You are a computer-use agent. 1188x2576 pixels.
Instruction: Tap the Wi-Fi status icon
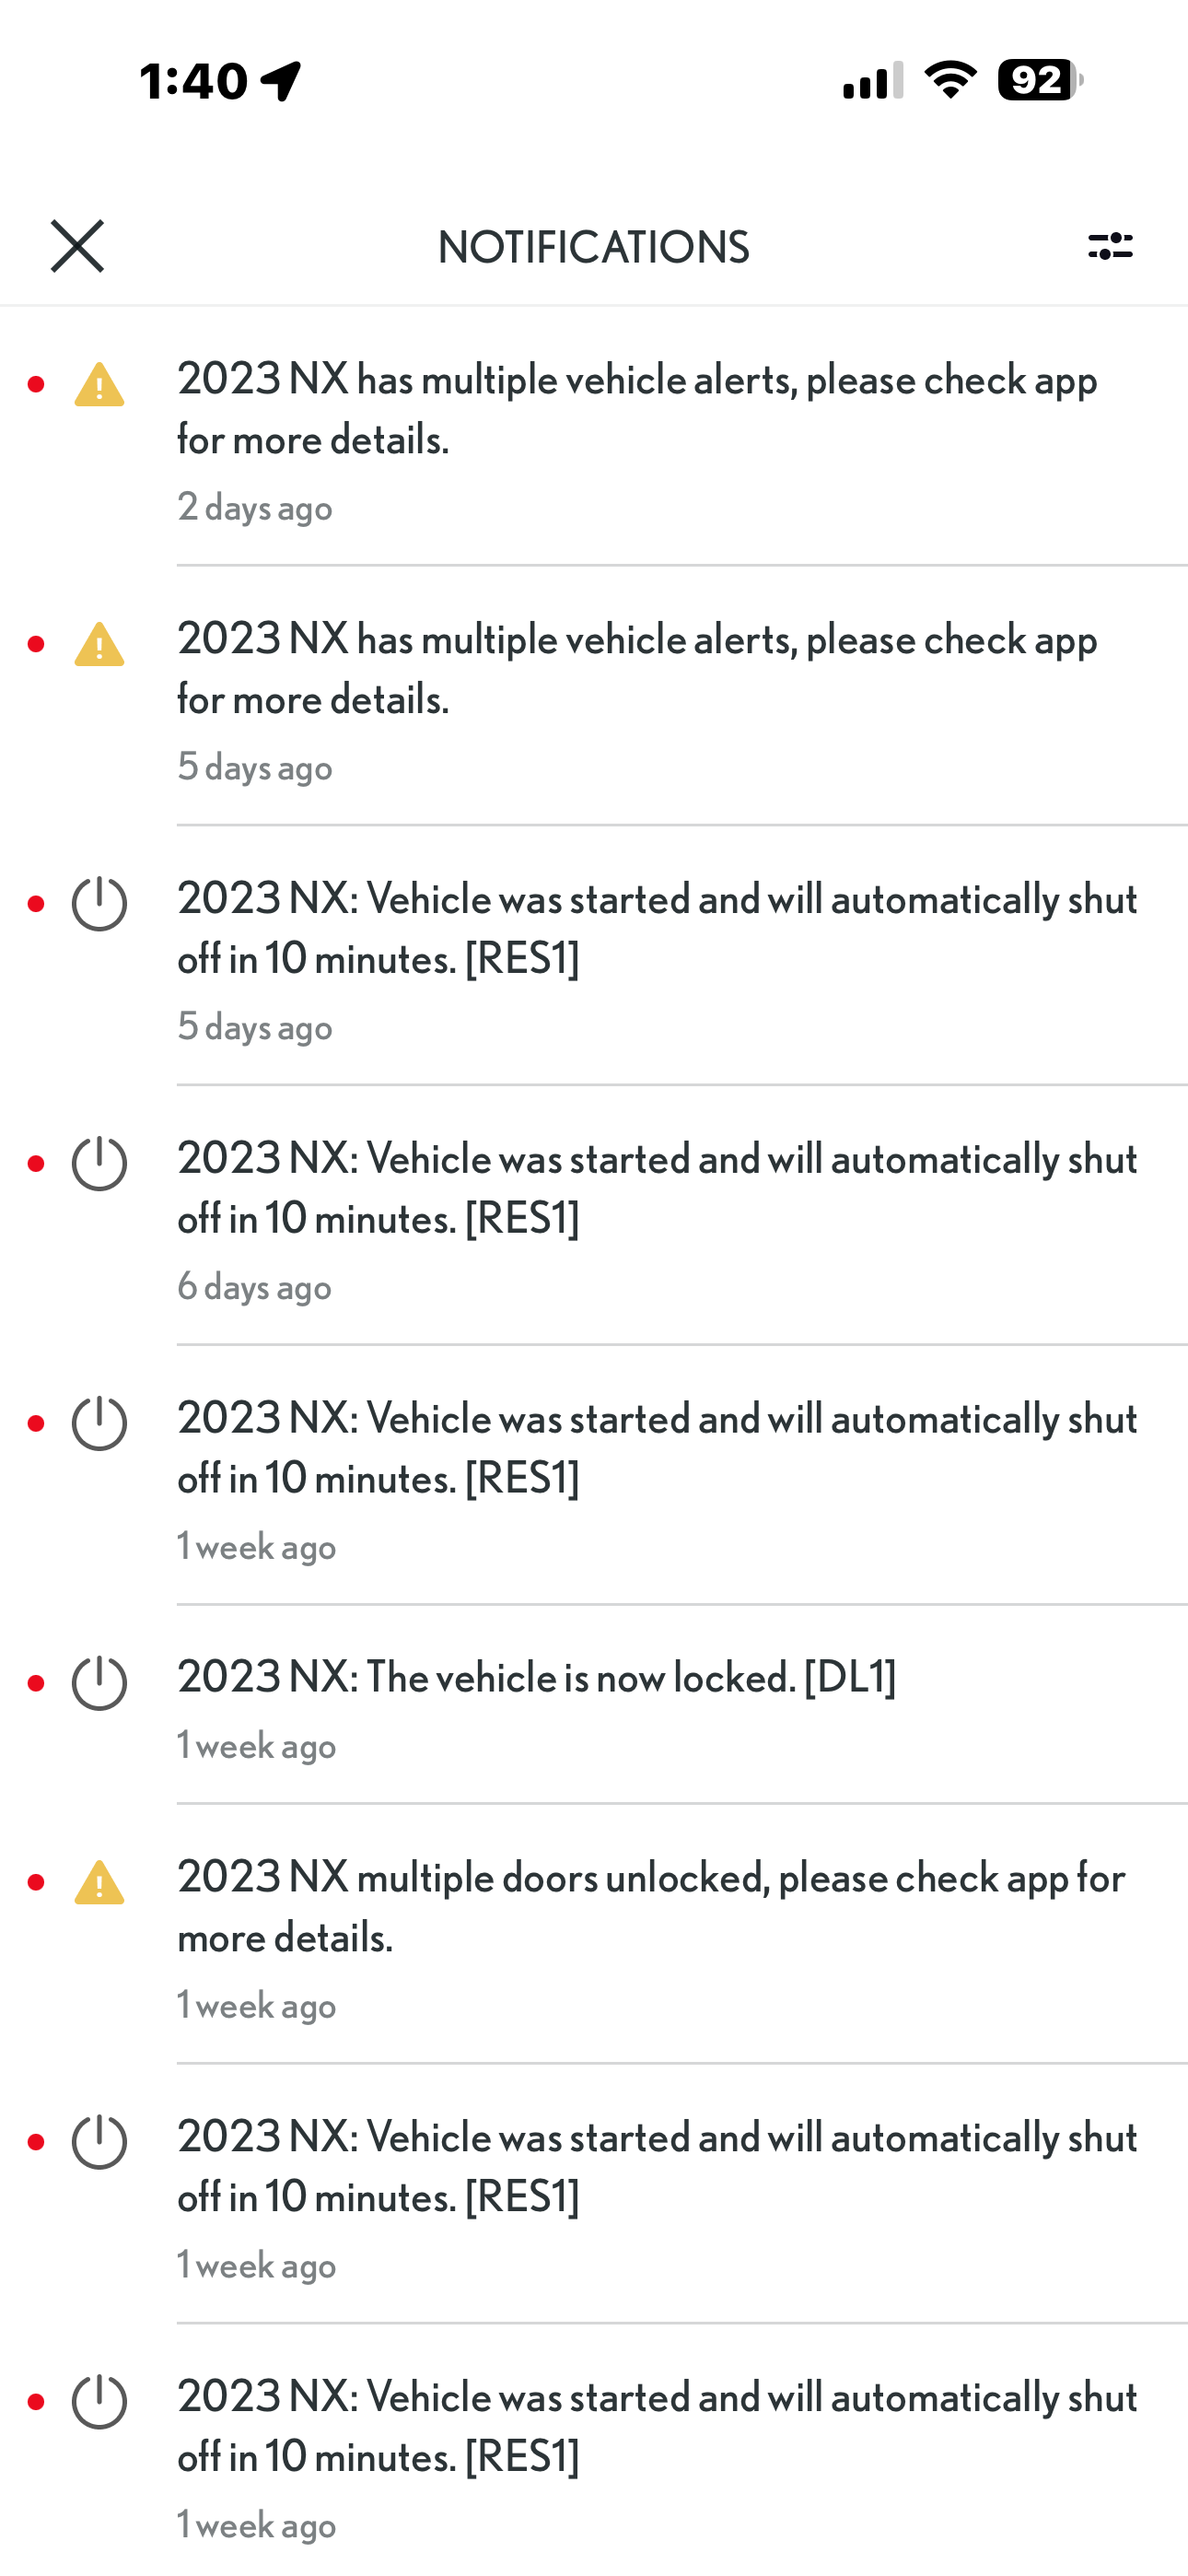coord(950,80)
